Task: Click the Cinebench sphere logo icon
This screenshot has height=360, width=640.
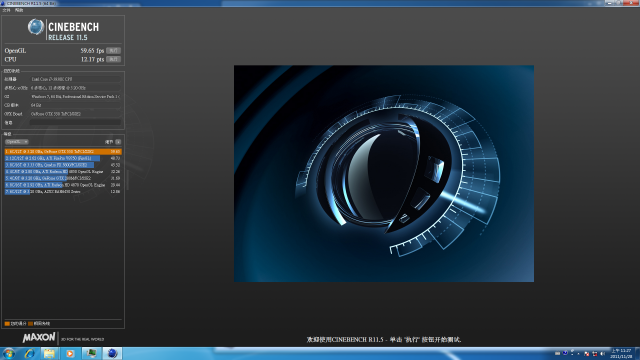Action: click(x=36, y=27)
